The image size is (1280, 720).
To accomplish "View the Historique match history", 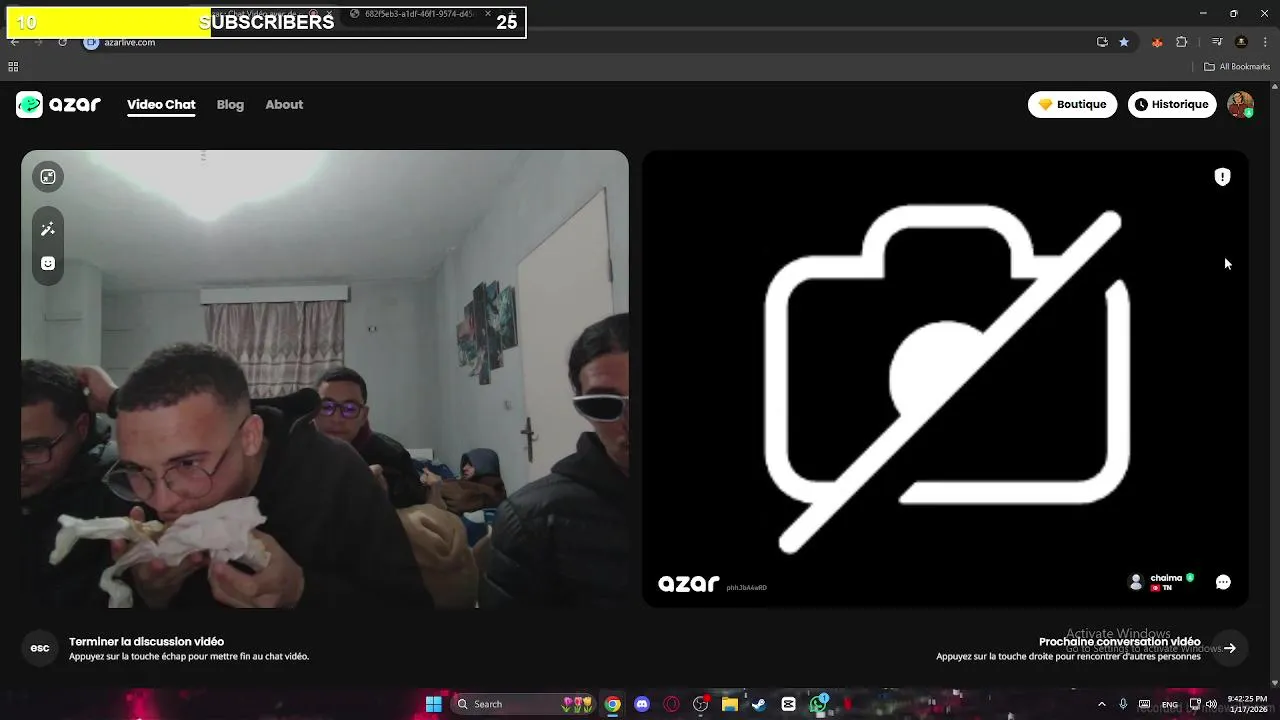I will point(1172,104).
